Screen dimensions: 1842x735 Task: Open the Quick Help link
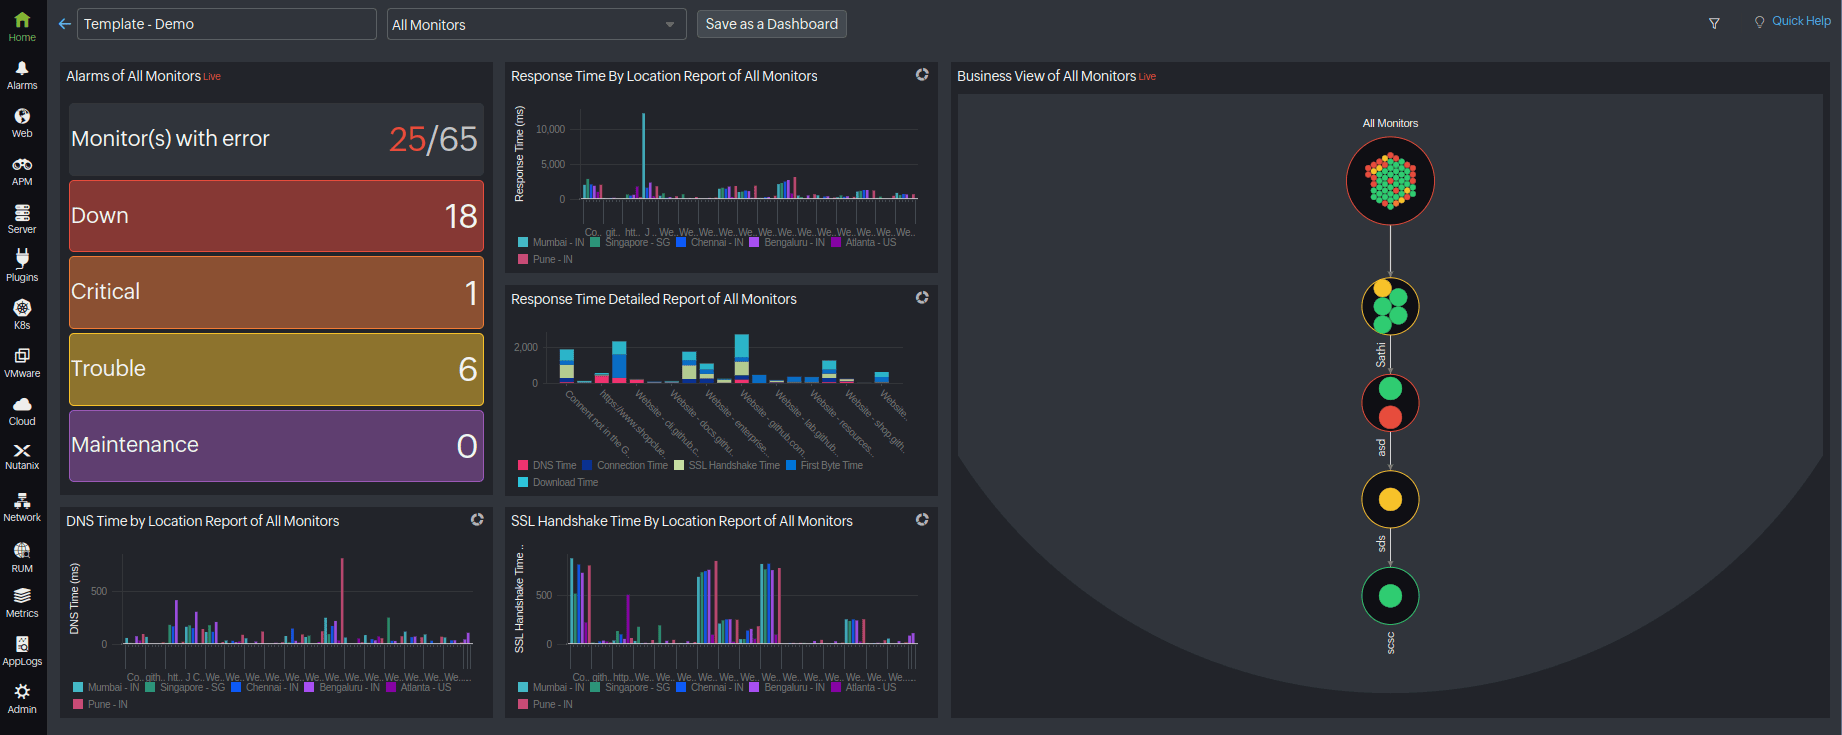(1793, 21)
